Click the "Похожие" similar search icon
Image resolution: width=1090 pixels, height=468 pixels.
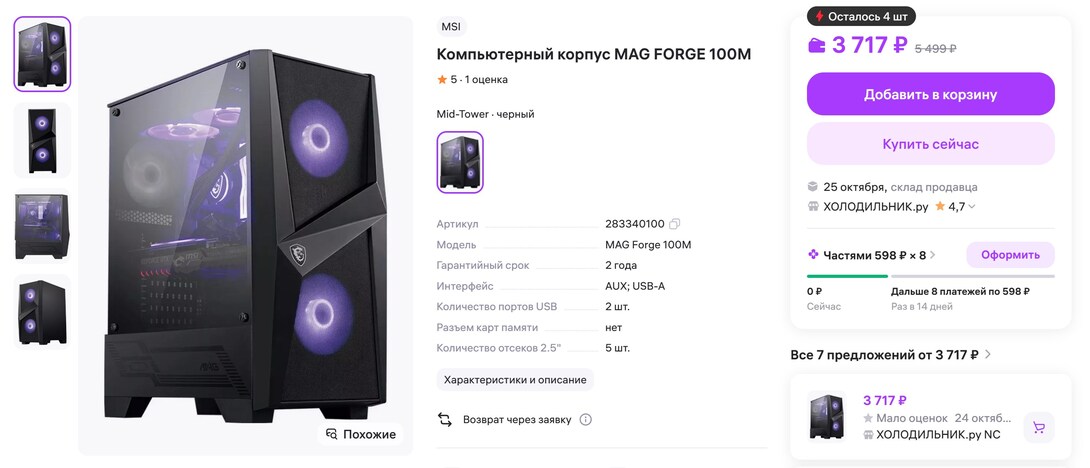pyautogui.click(x=332, y=434)
